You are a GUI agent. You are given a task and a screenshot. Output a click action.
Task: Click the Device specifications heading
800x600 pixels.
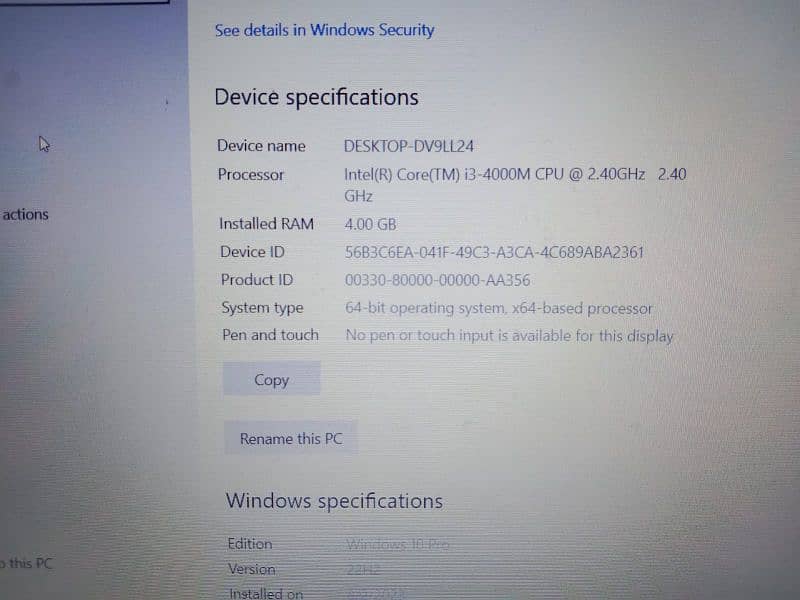coord(316,97)
